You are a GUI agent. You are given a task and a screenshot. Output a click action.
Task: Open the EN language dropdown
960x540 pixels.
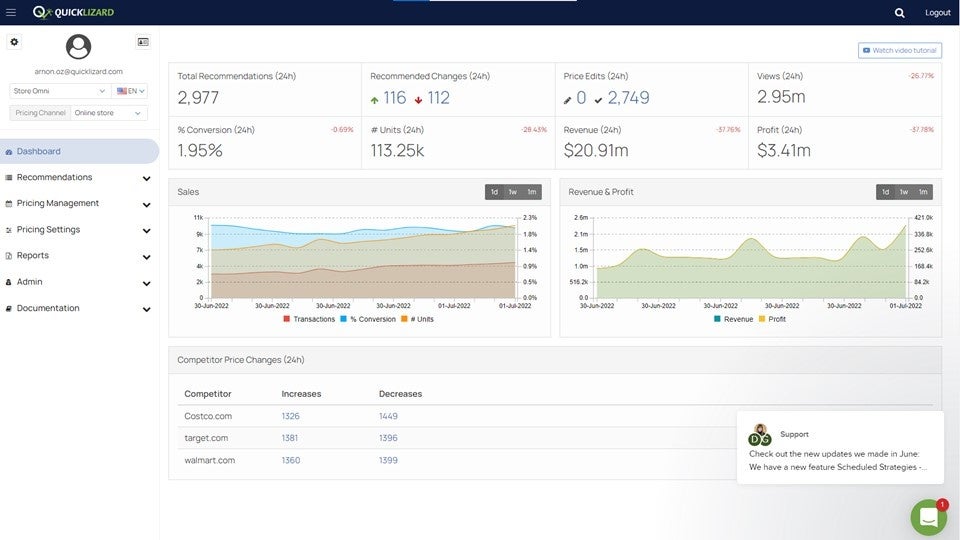click(130, 91)
